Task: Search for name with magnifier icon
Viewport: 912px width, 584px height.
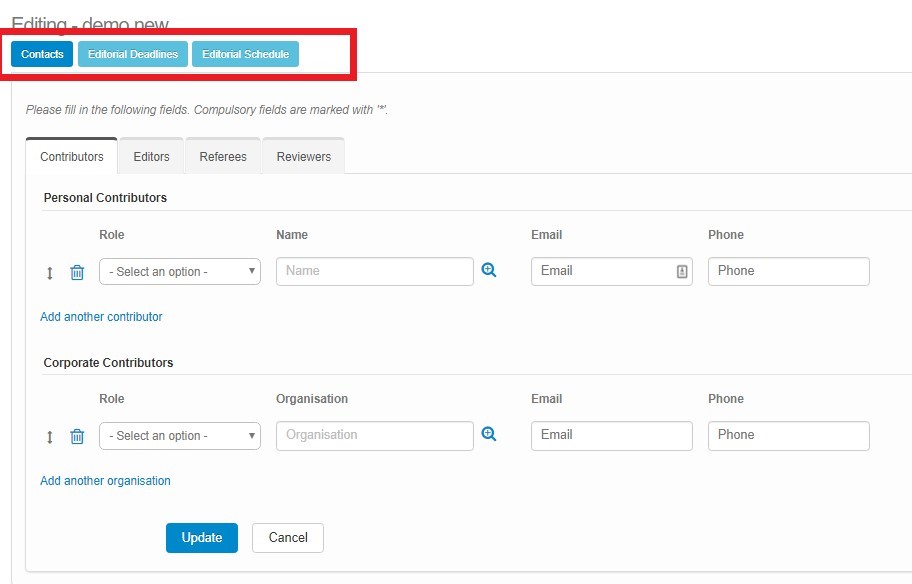Action: coord(489,270)
